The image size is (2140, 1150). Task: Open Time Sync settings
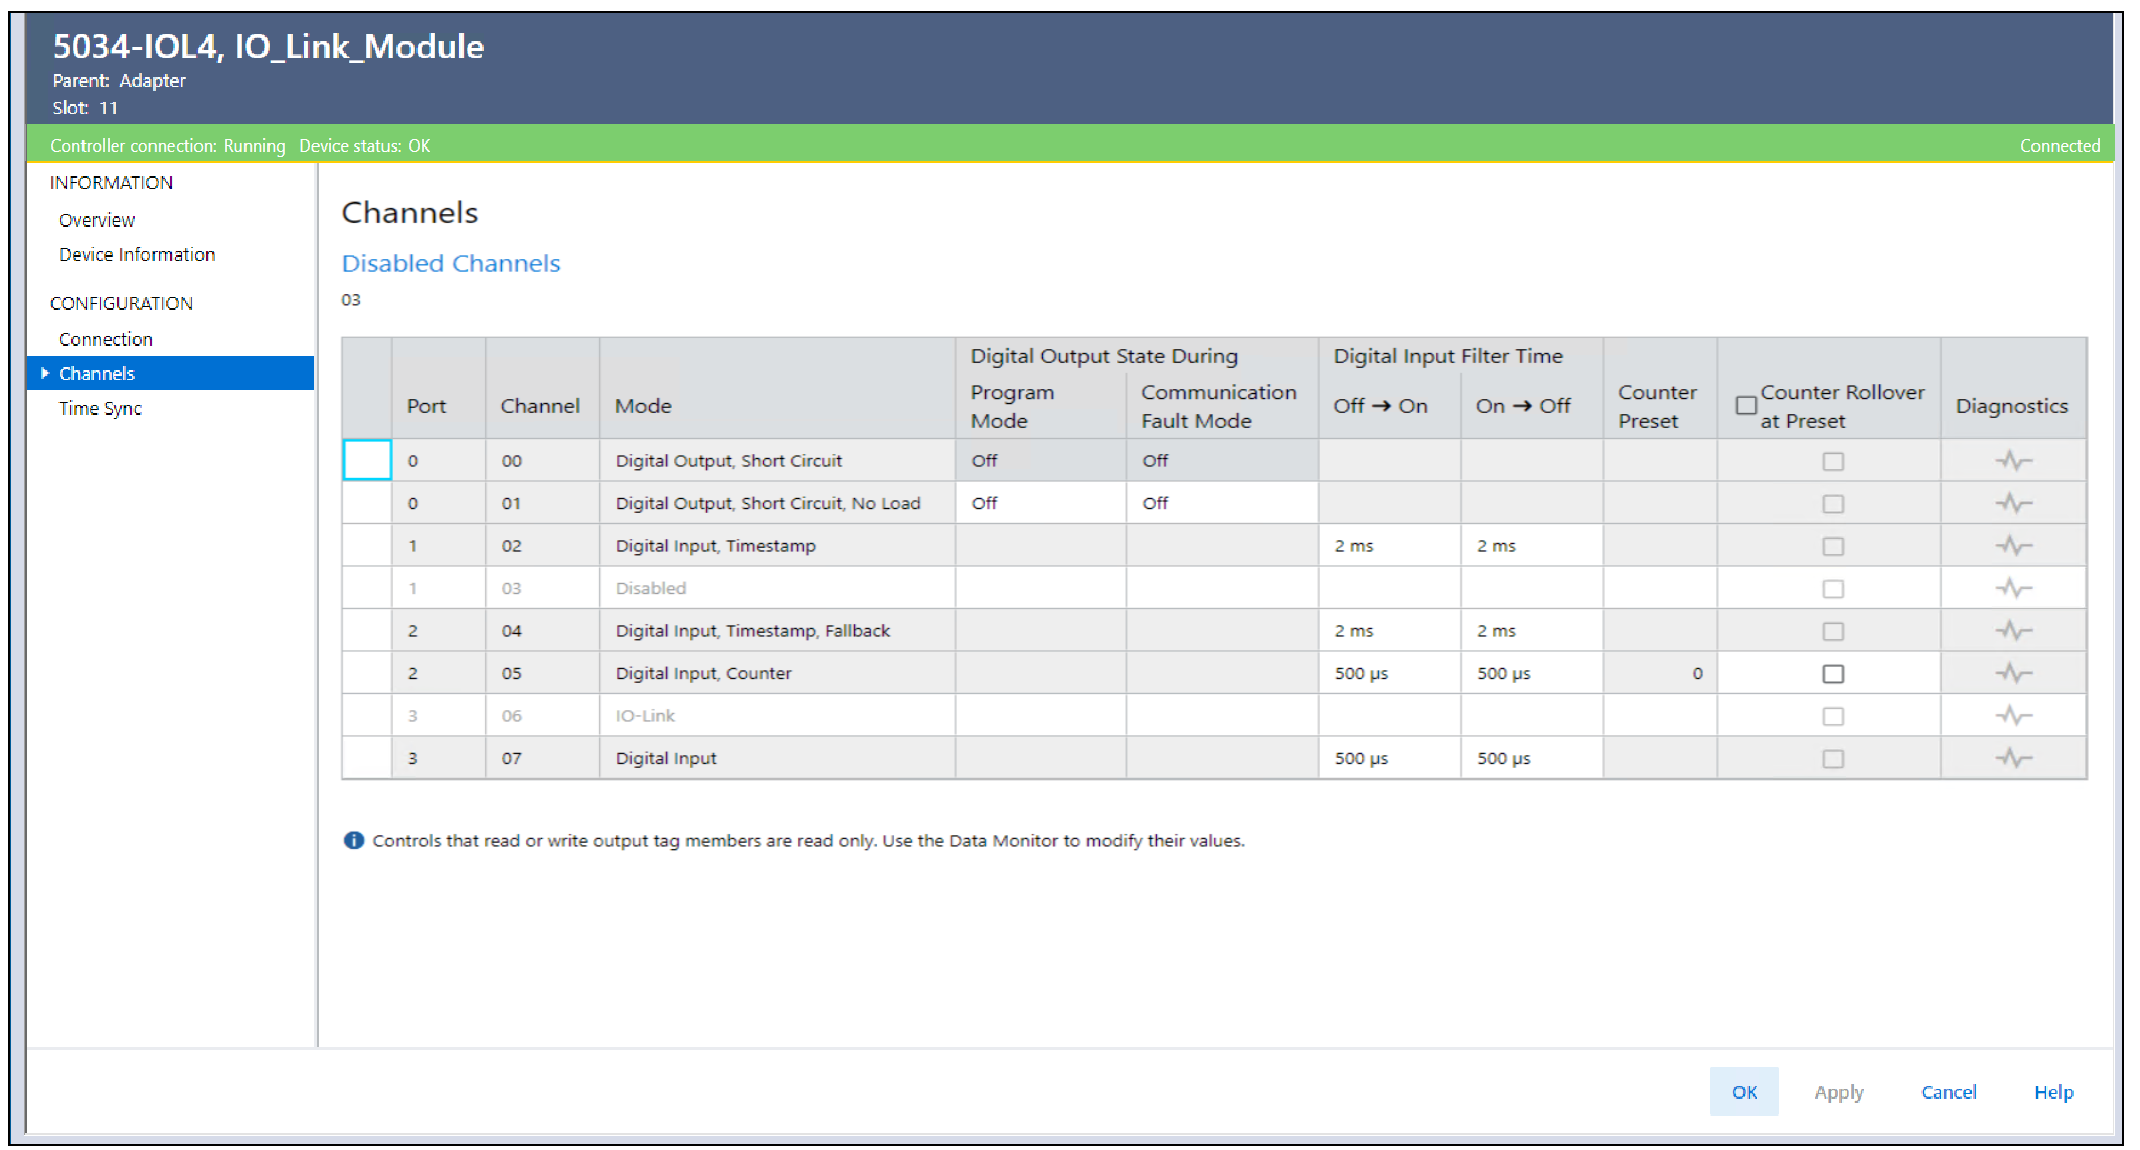pos(100,408)
